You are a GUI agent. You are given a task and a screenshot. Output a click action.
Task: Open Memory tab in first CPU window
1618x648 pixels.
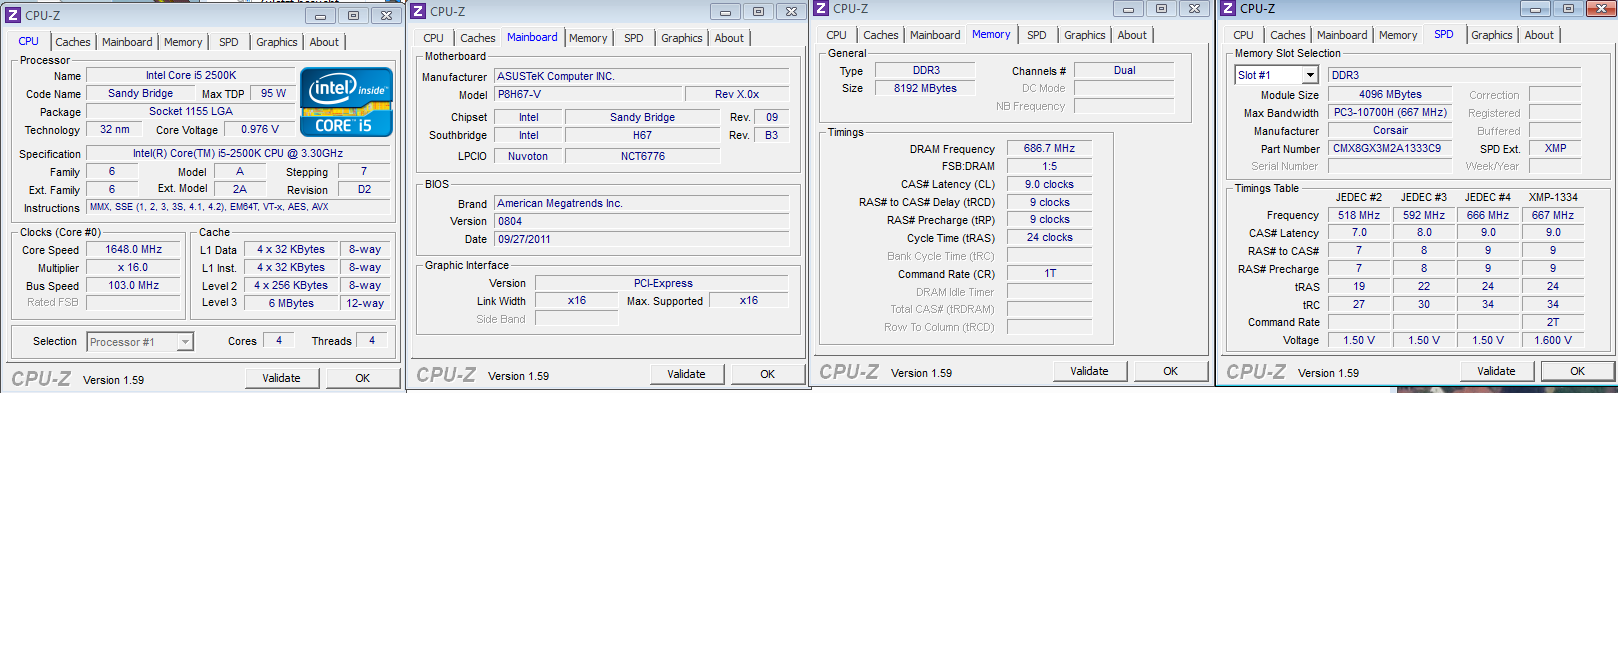[x=183, y=42]
